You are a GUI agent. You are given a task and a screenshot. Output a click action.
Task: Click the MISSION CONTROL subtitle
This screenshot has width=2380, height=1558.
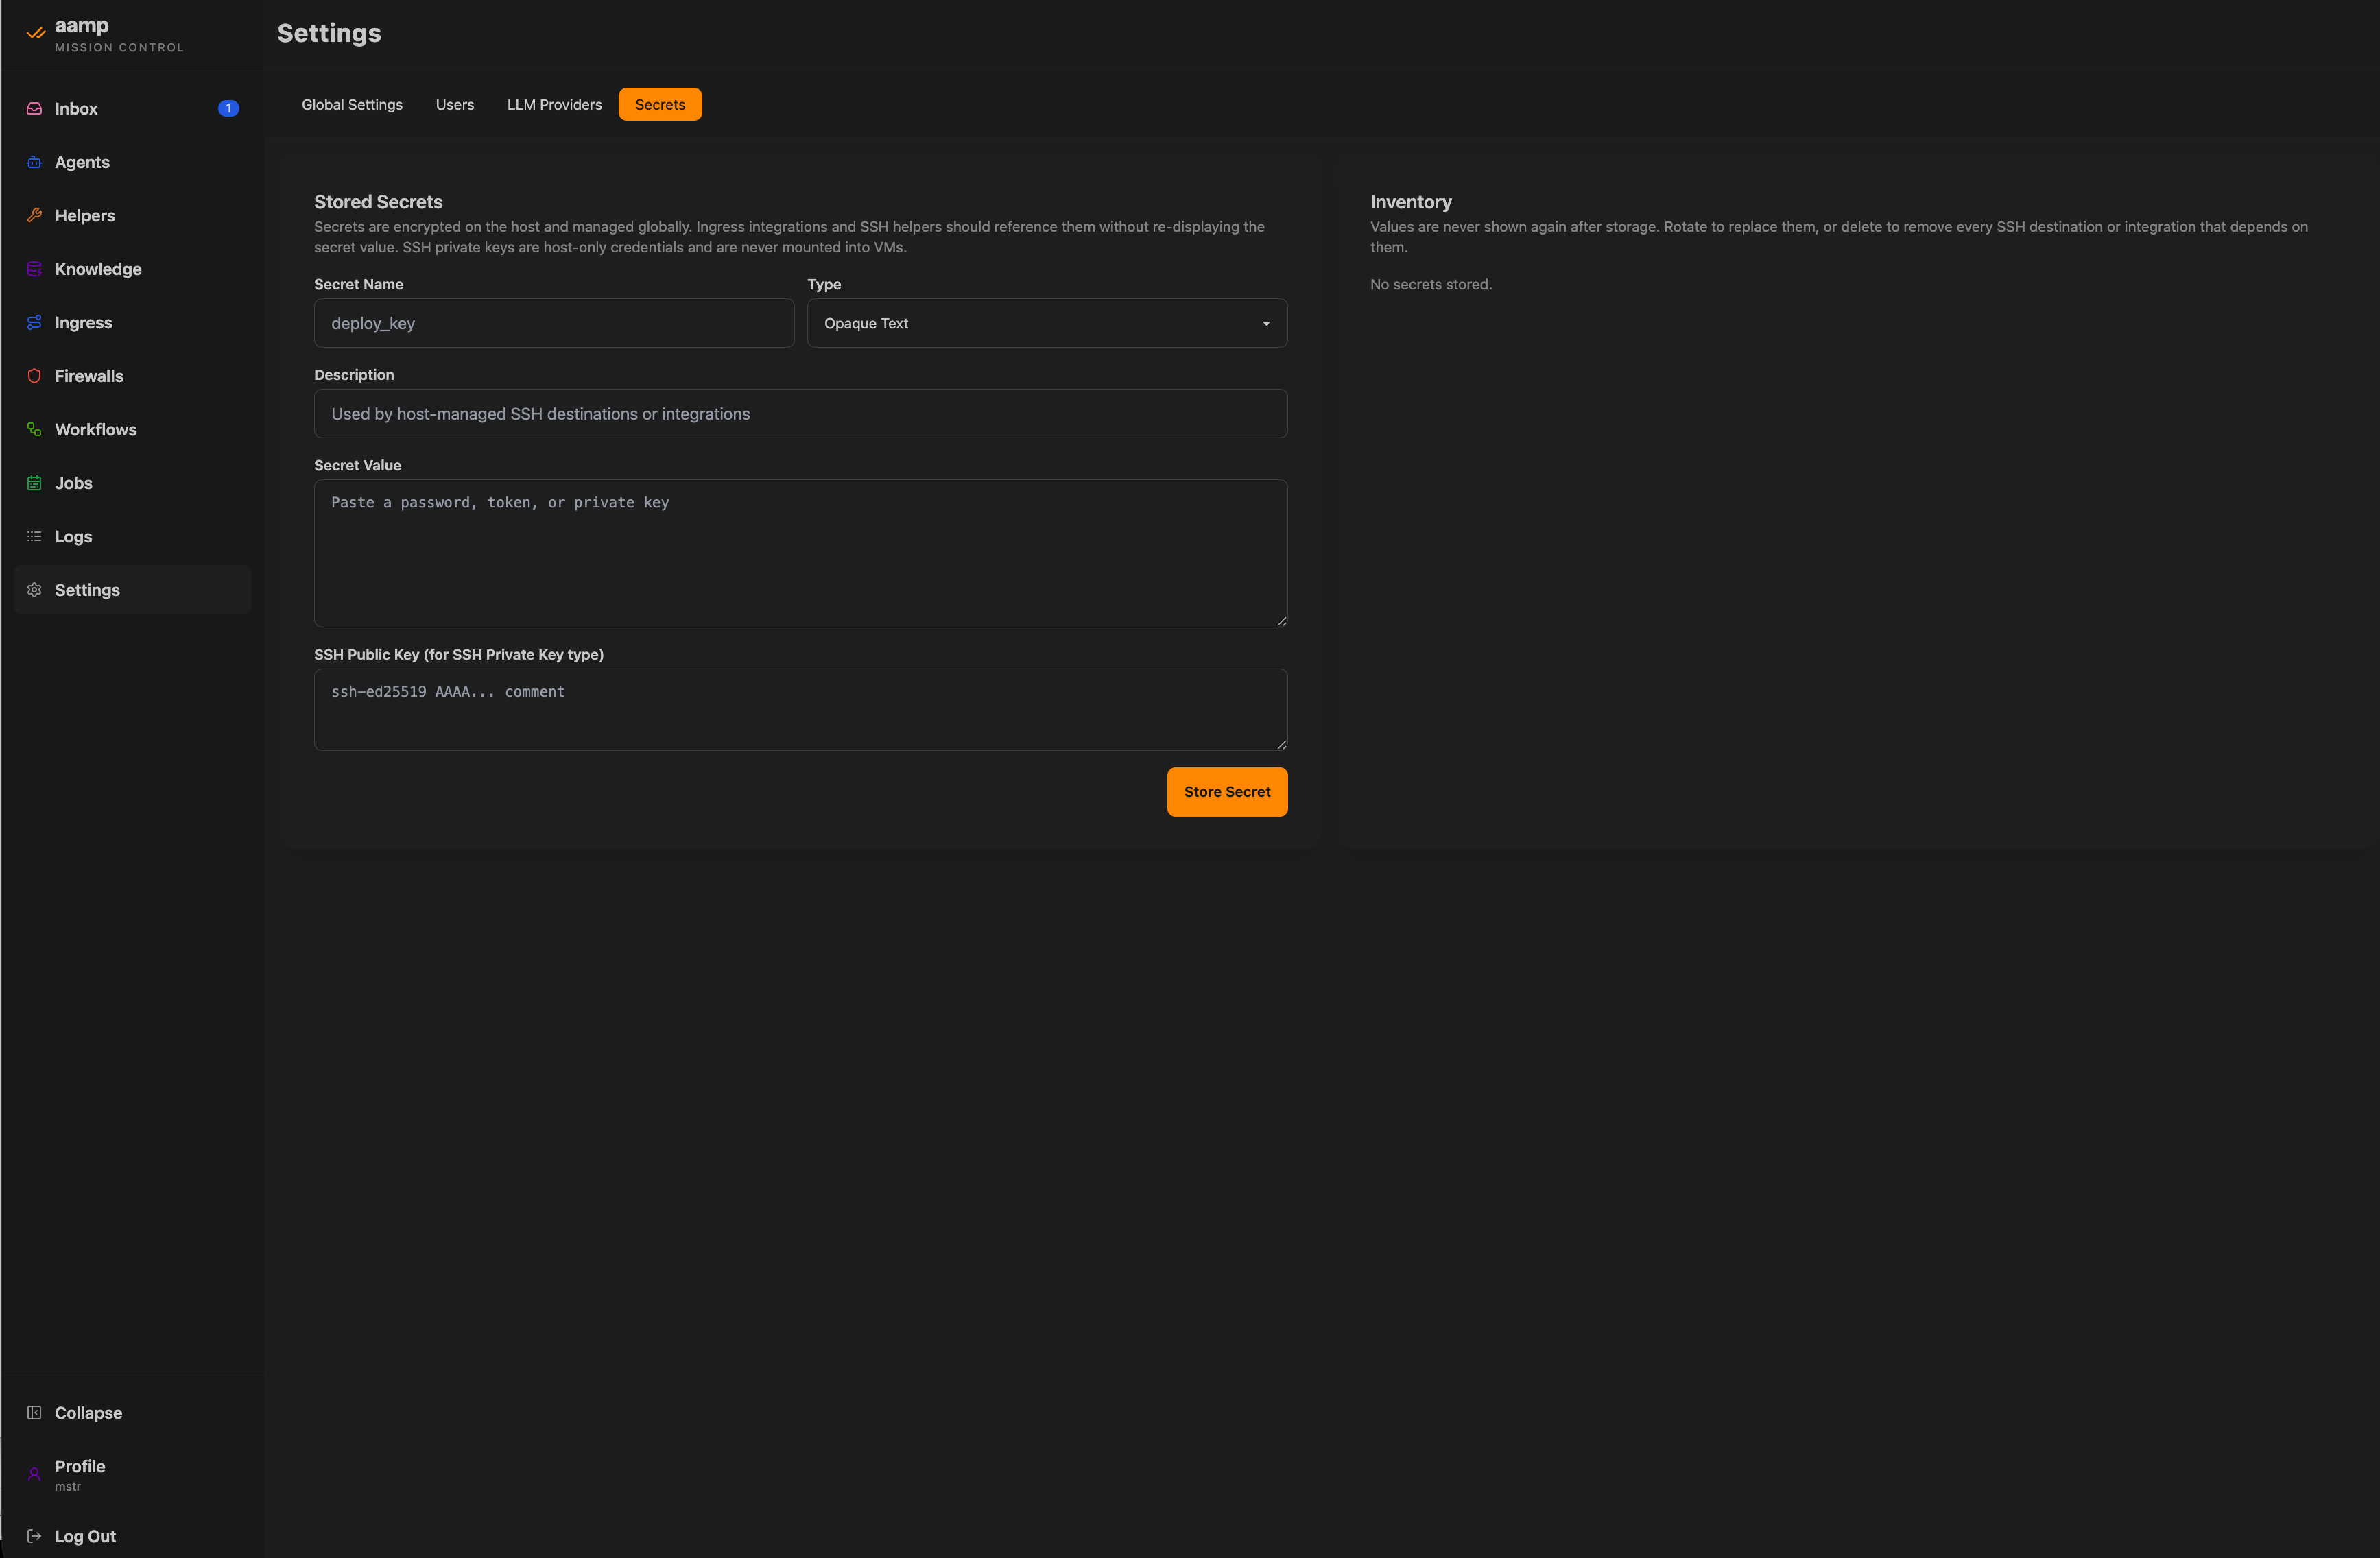(x=119, y=47)
